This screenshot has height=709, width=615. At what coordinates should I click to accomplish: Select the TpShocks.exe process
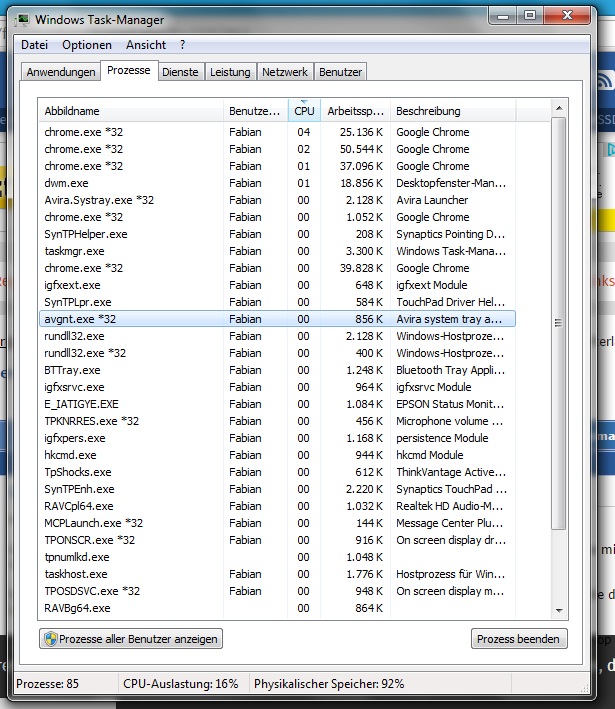pos(277,472)
